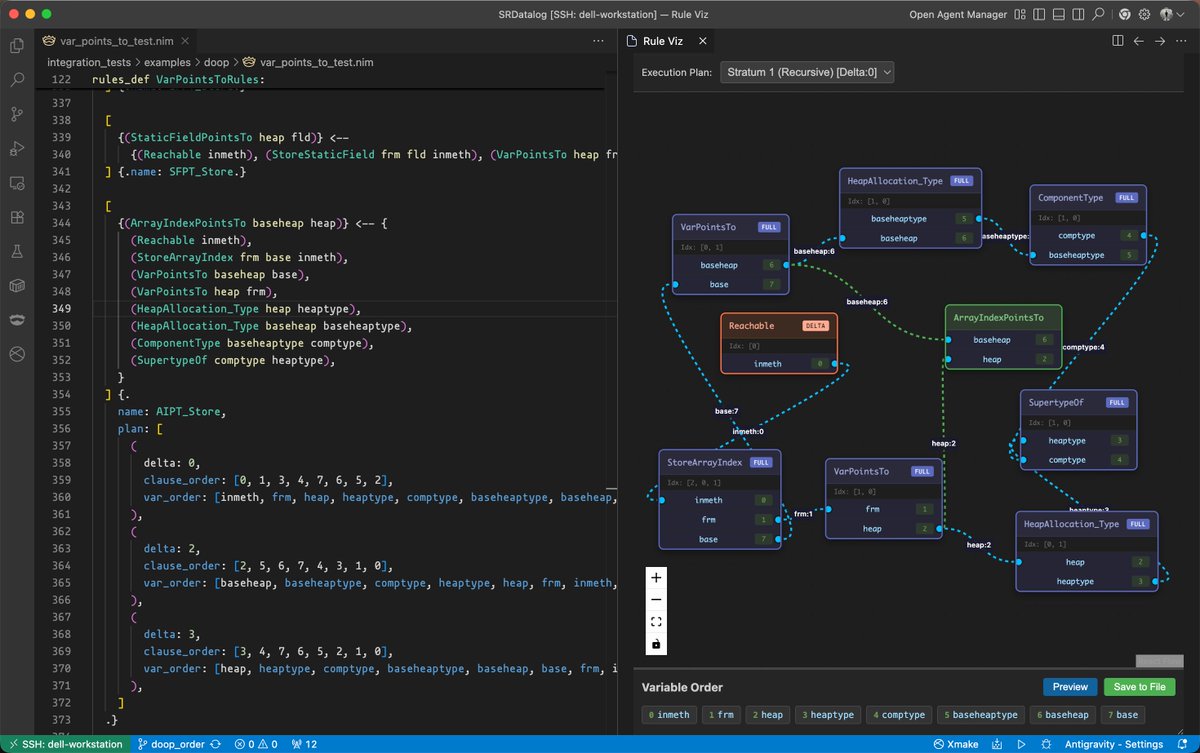Open the Explorer view in activity bar

(16, 45)
